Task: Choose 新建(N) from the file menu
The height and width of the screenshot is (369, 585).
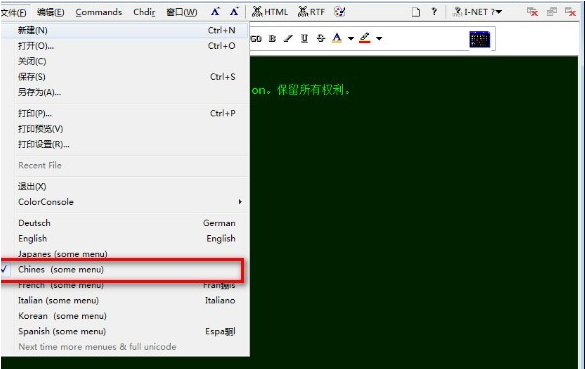Action: [x=125, y=30]
